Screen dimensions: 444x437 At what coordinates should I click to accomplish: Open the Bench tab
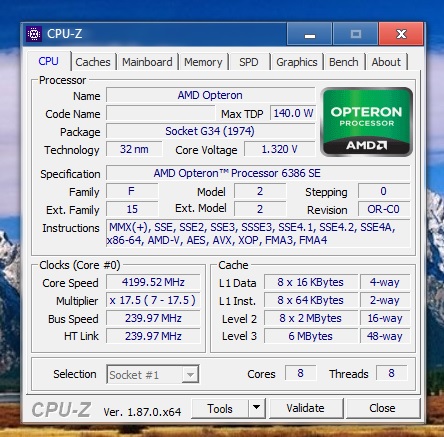pos(344,62)
